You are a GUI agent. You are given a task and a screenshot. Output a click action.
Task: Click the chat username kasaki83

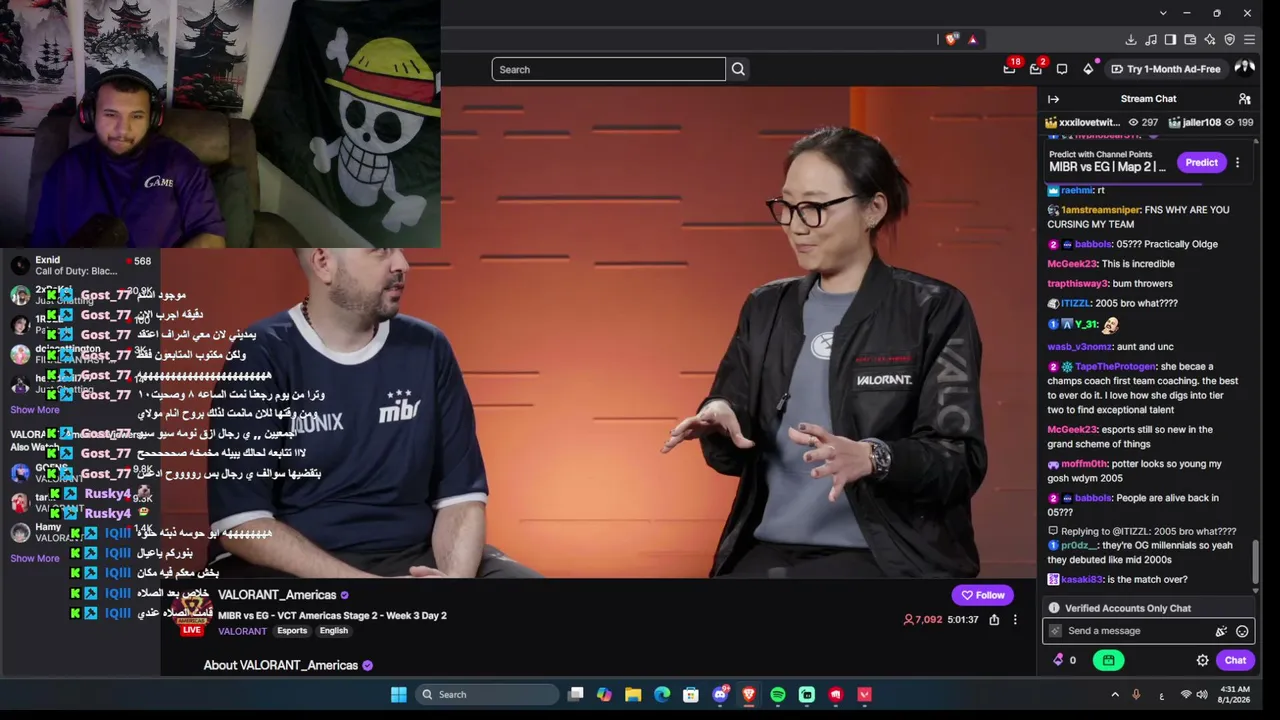(1081, 580)
